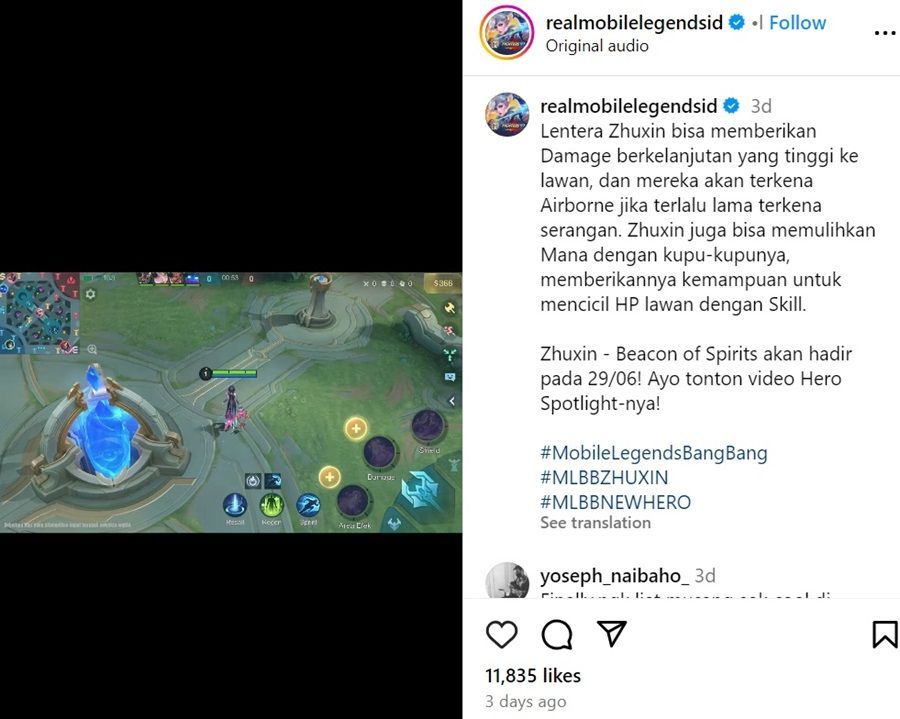Click the yoseph_naibaho_ commenter avatar

coord(507,581)
